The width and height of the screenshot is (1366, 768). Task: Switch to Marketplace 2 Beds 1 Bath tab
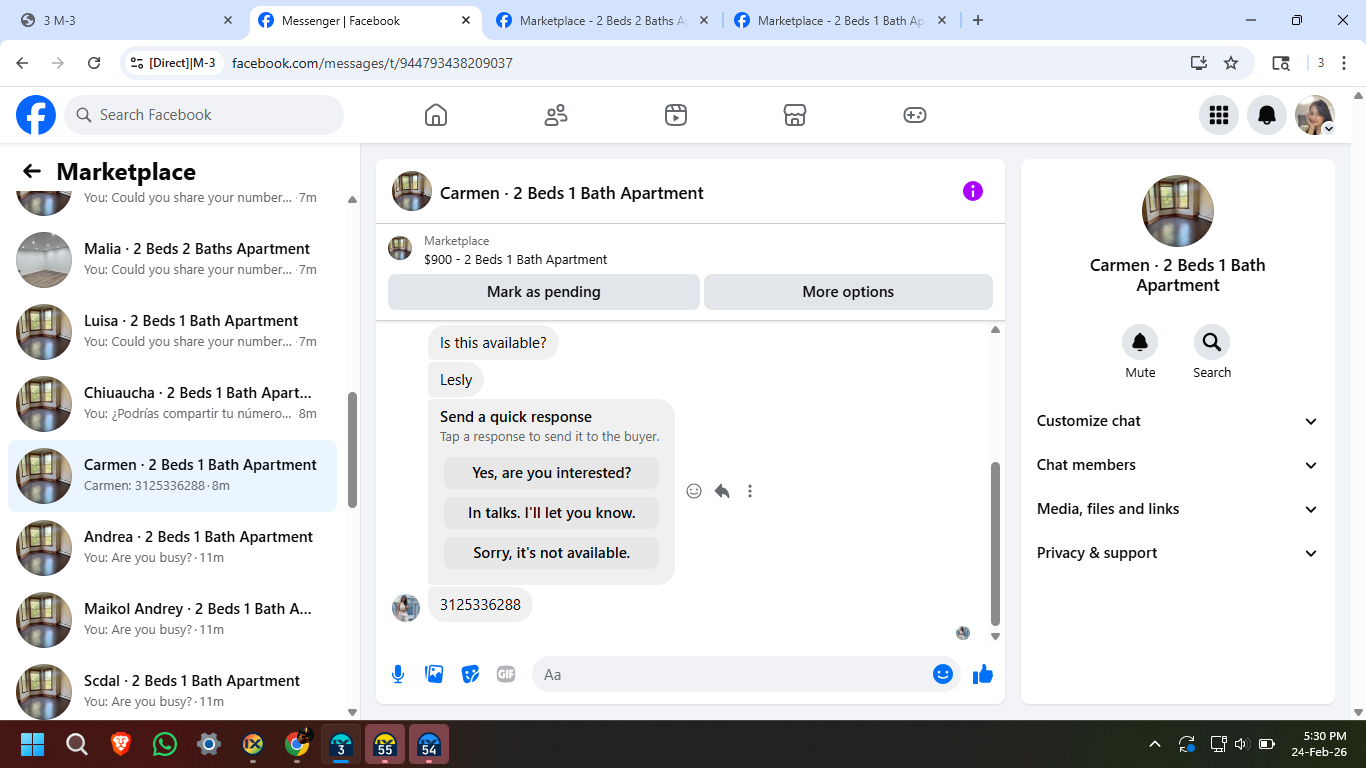coord(840,20)
